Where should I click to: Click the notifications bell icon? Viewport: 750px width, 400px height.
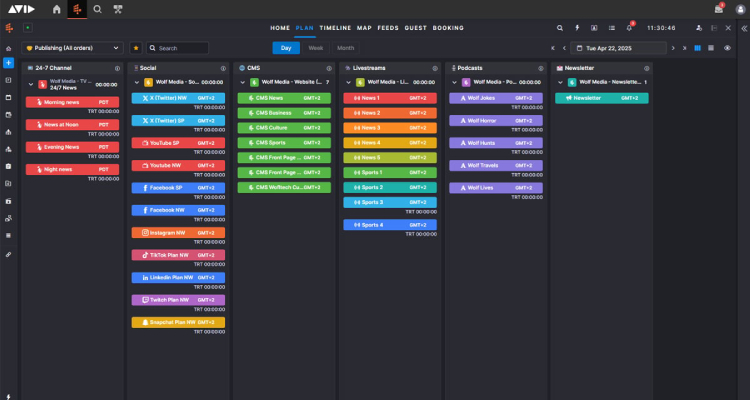(x=629, y=28)
